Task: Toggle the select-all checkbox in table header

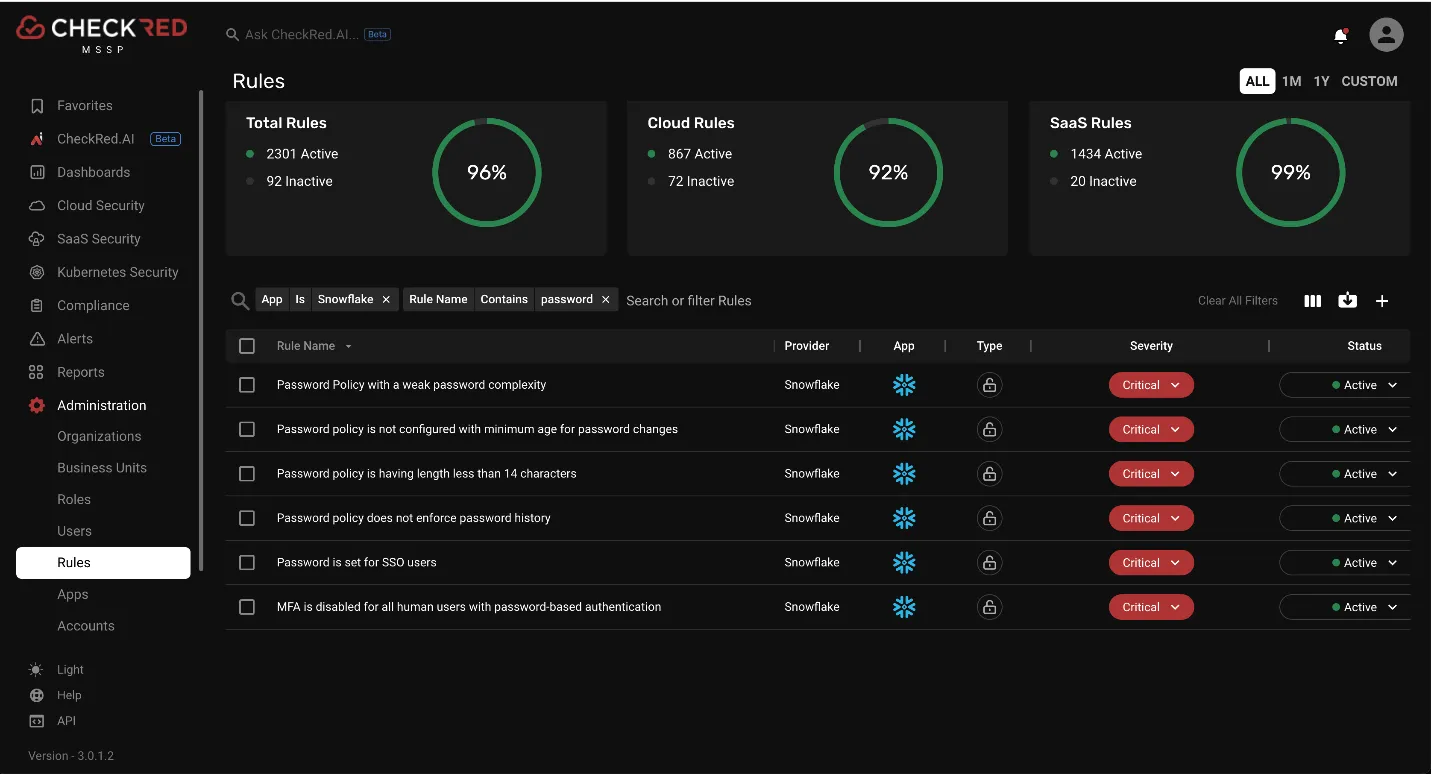Action: coord(247,346)
